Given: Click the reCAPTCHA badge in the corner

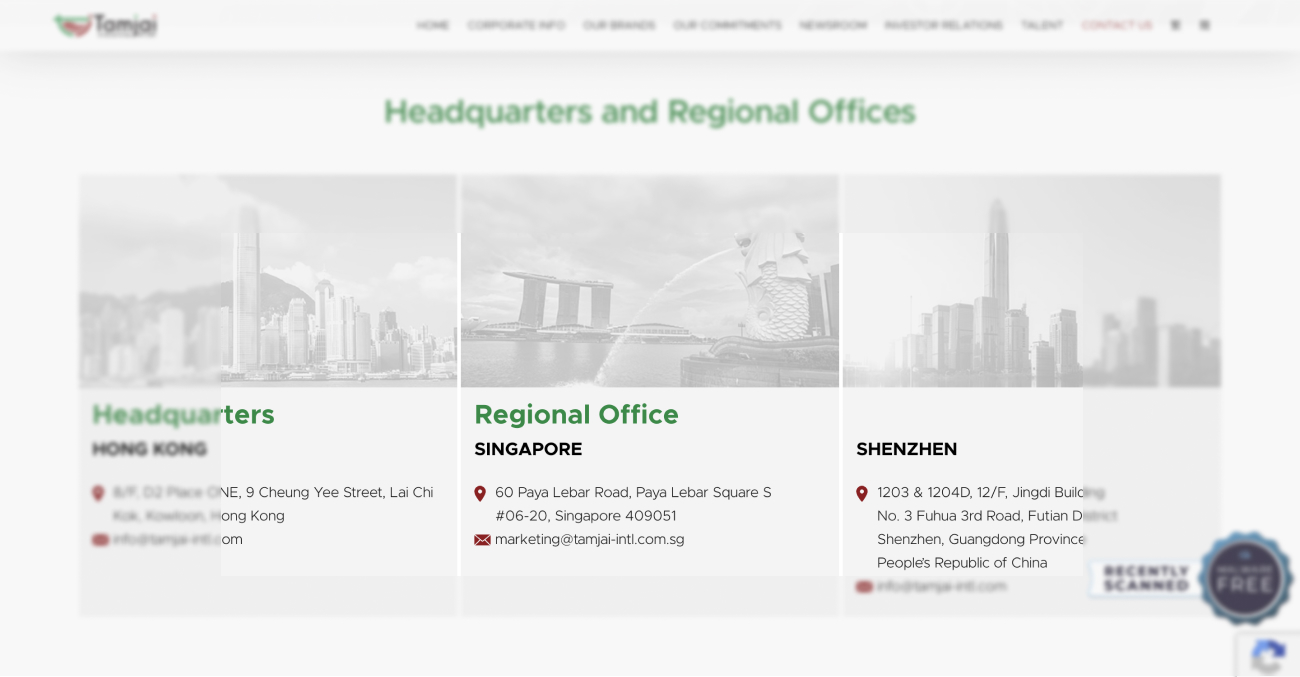Looking at the screenshot, I should point(1268,656).
